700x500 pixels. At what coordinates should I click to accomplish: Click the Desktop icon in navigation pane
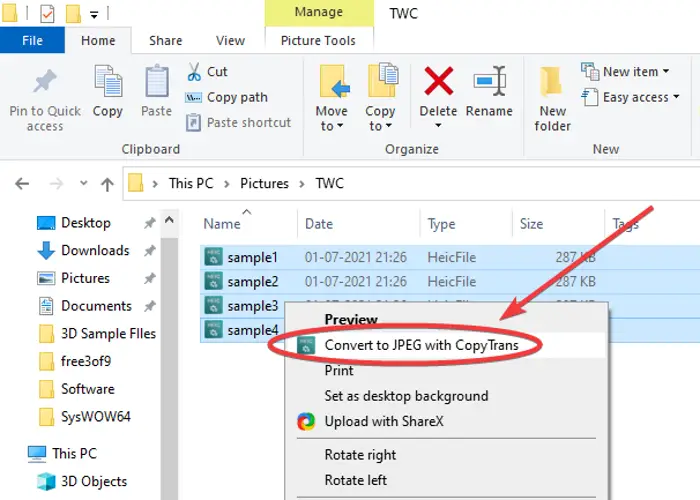[46, 223]
